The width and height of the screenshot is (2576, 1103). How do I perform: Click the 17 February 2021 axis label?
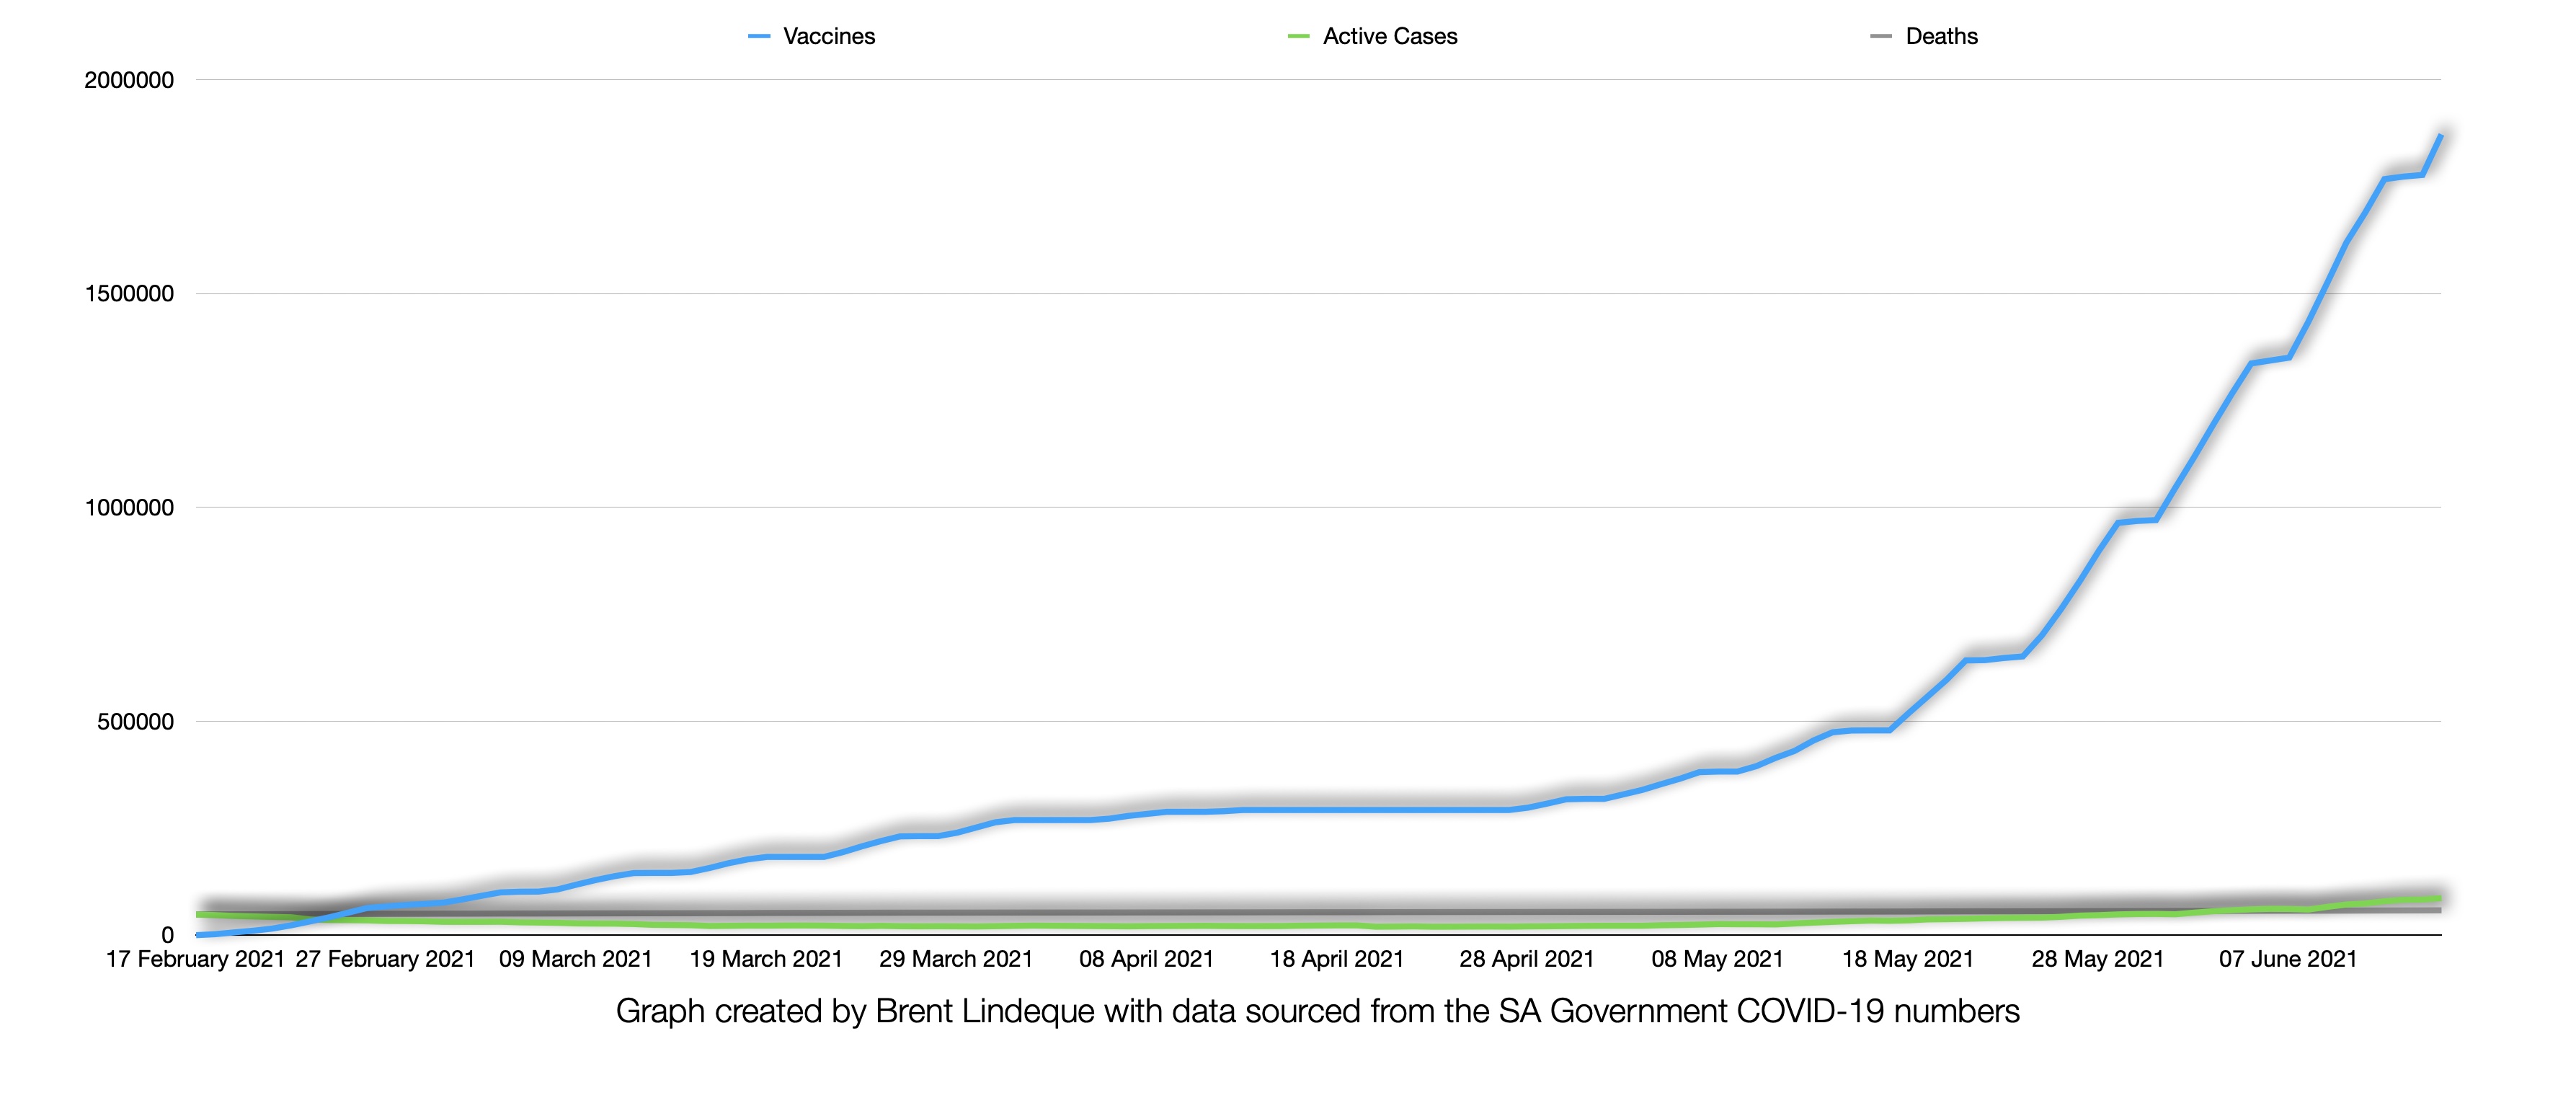click(x=197, y=957)
